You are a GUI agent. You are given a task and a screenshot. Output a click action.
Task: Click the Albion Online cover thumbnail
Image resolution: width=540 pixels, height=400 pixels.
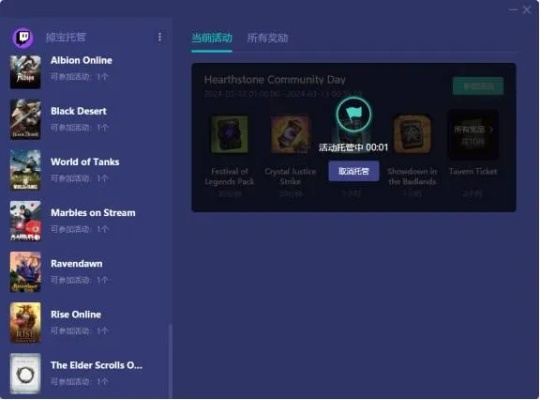[25, 72]
